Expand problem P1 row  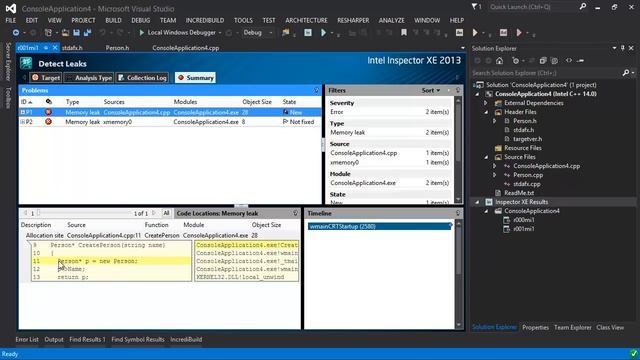pos(23,112)
